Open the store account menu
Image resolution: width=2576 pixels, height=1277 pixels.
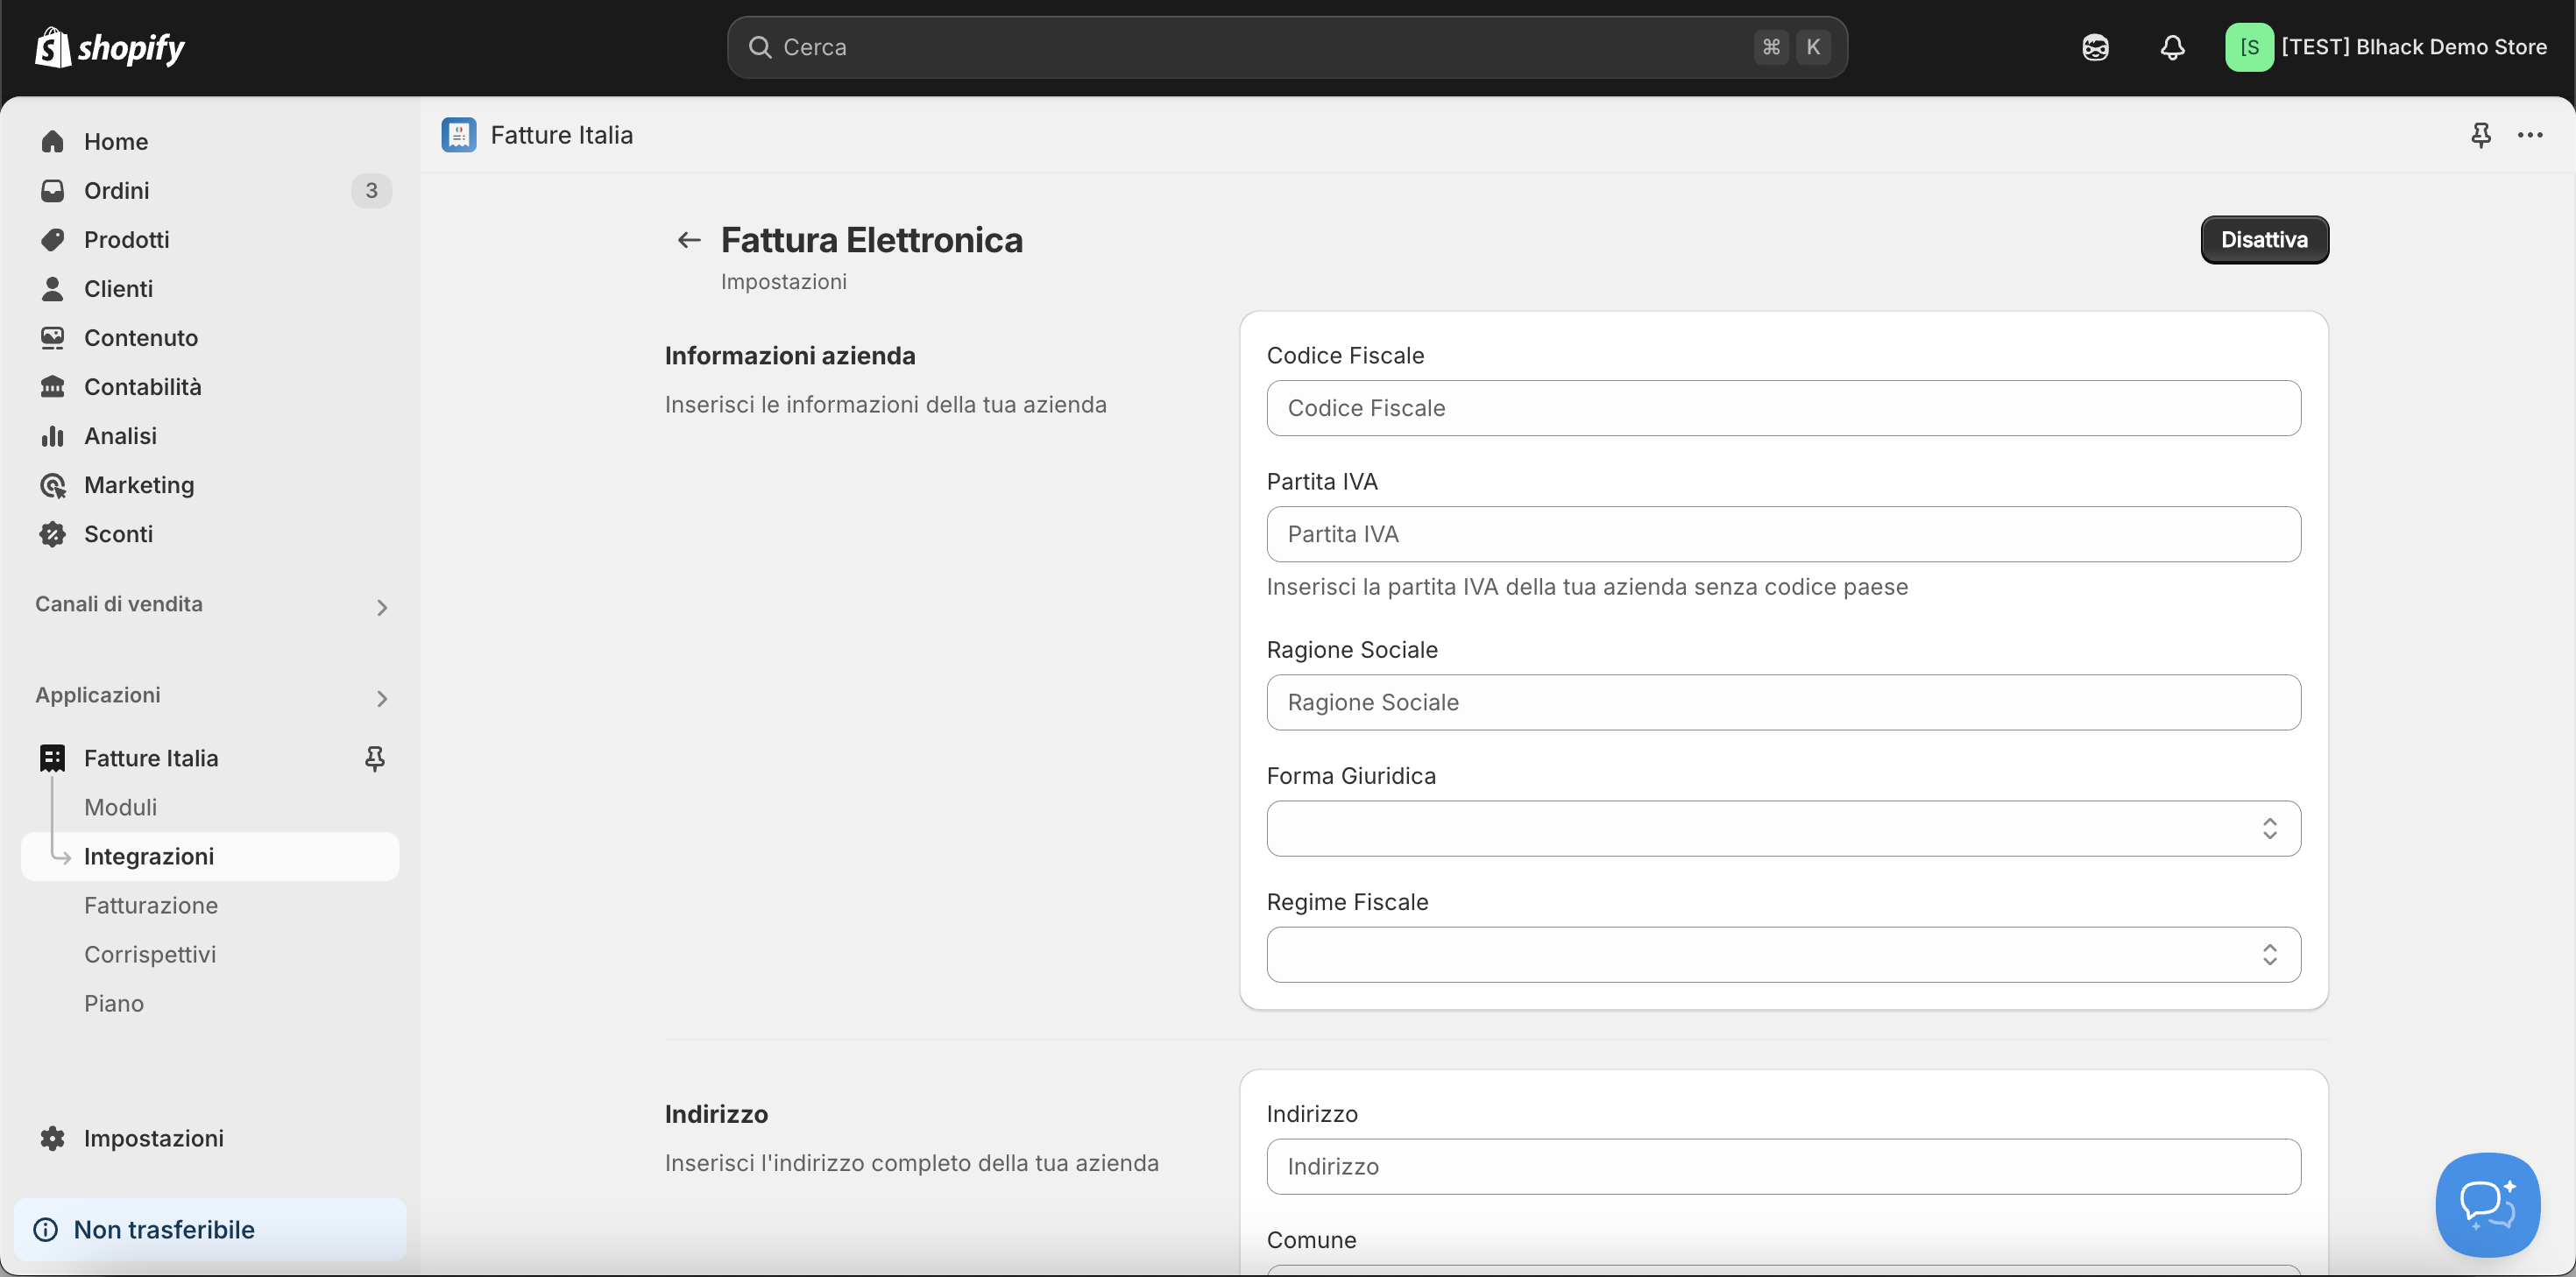pos(2386,47)
